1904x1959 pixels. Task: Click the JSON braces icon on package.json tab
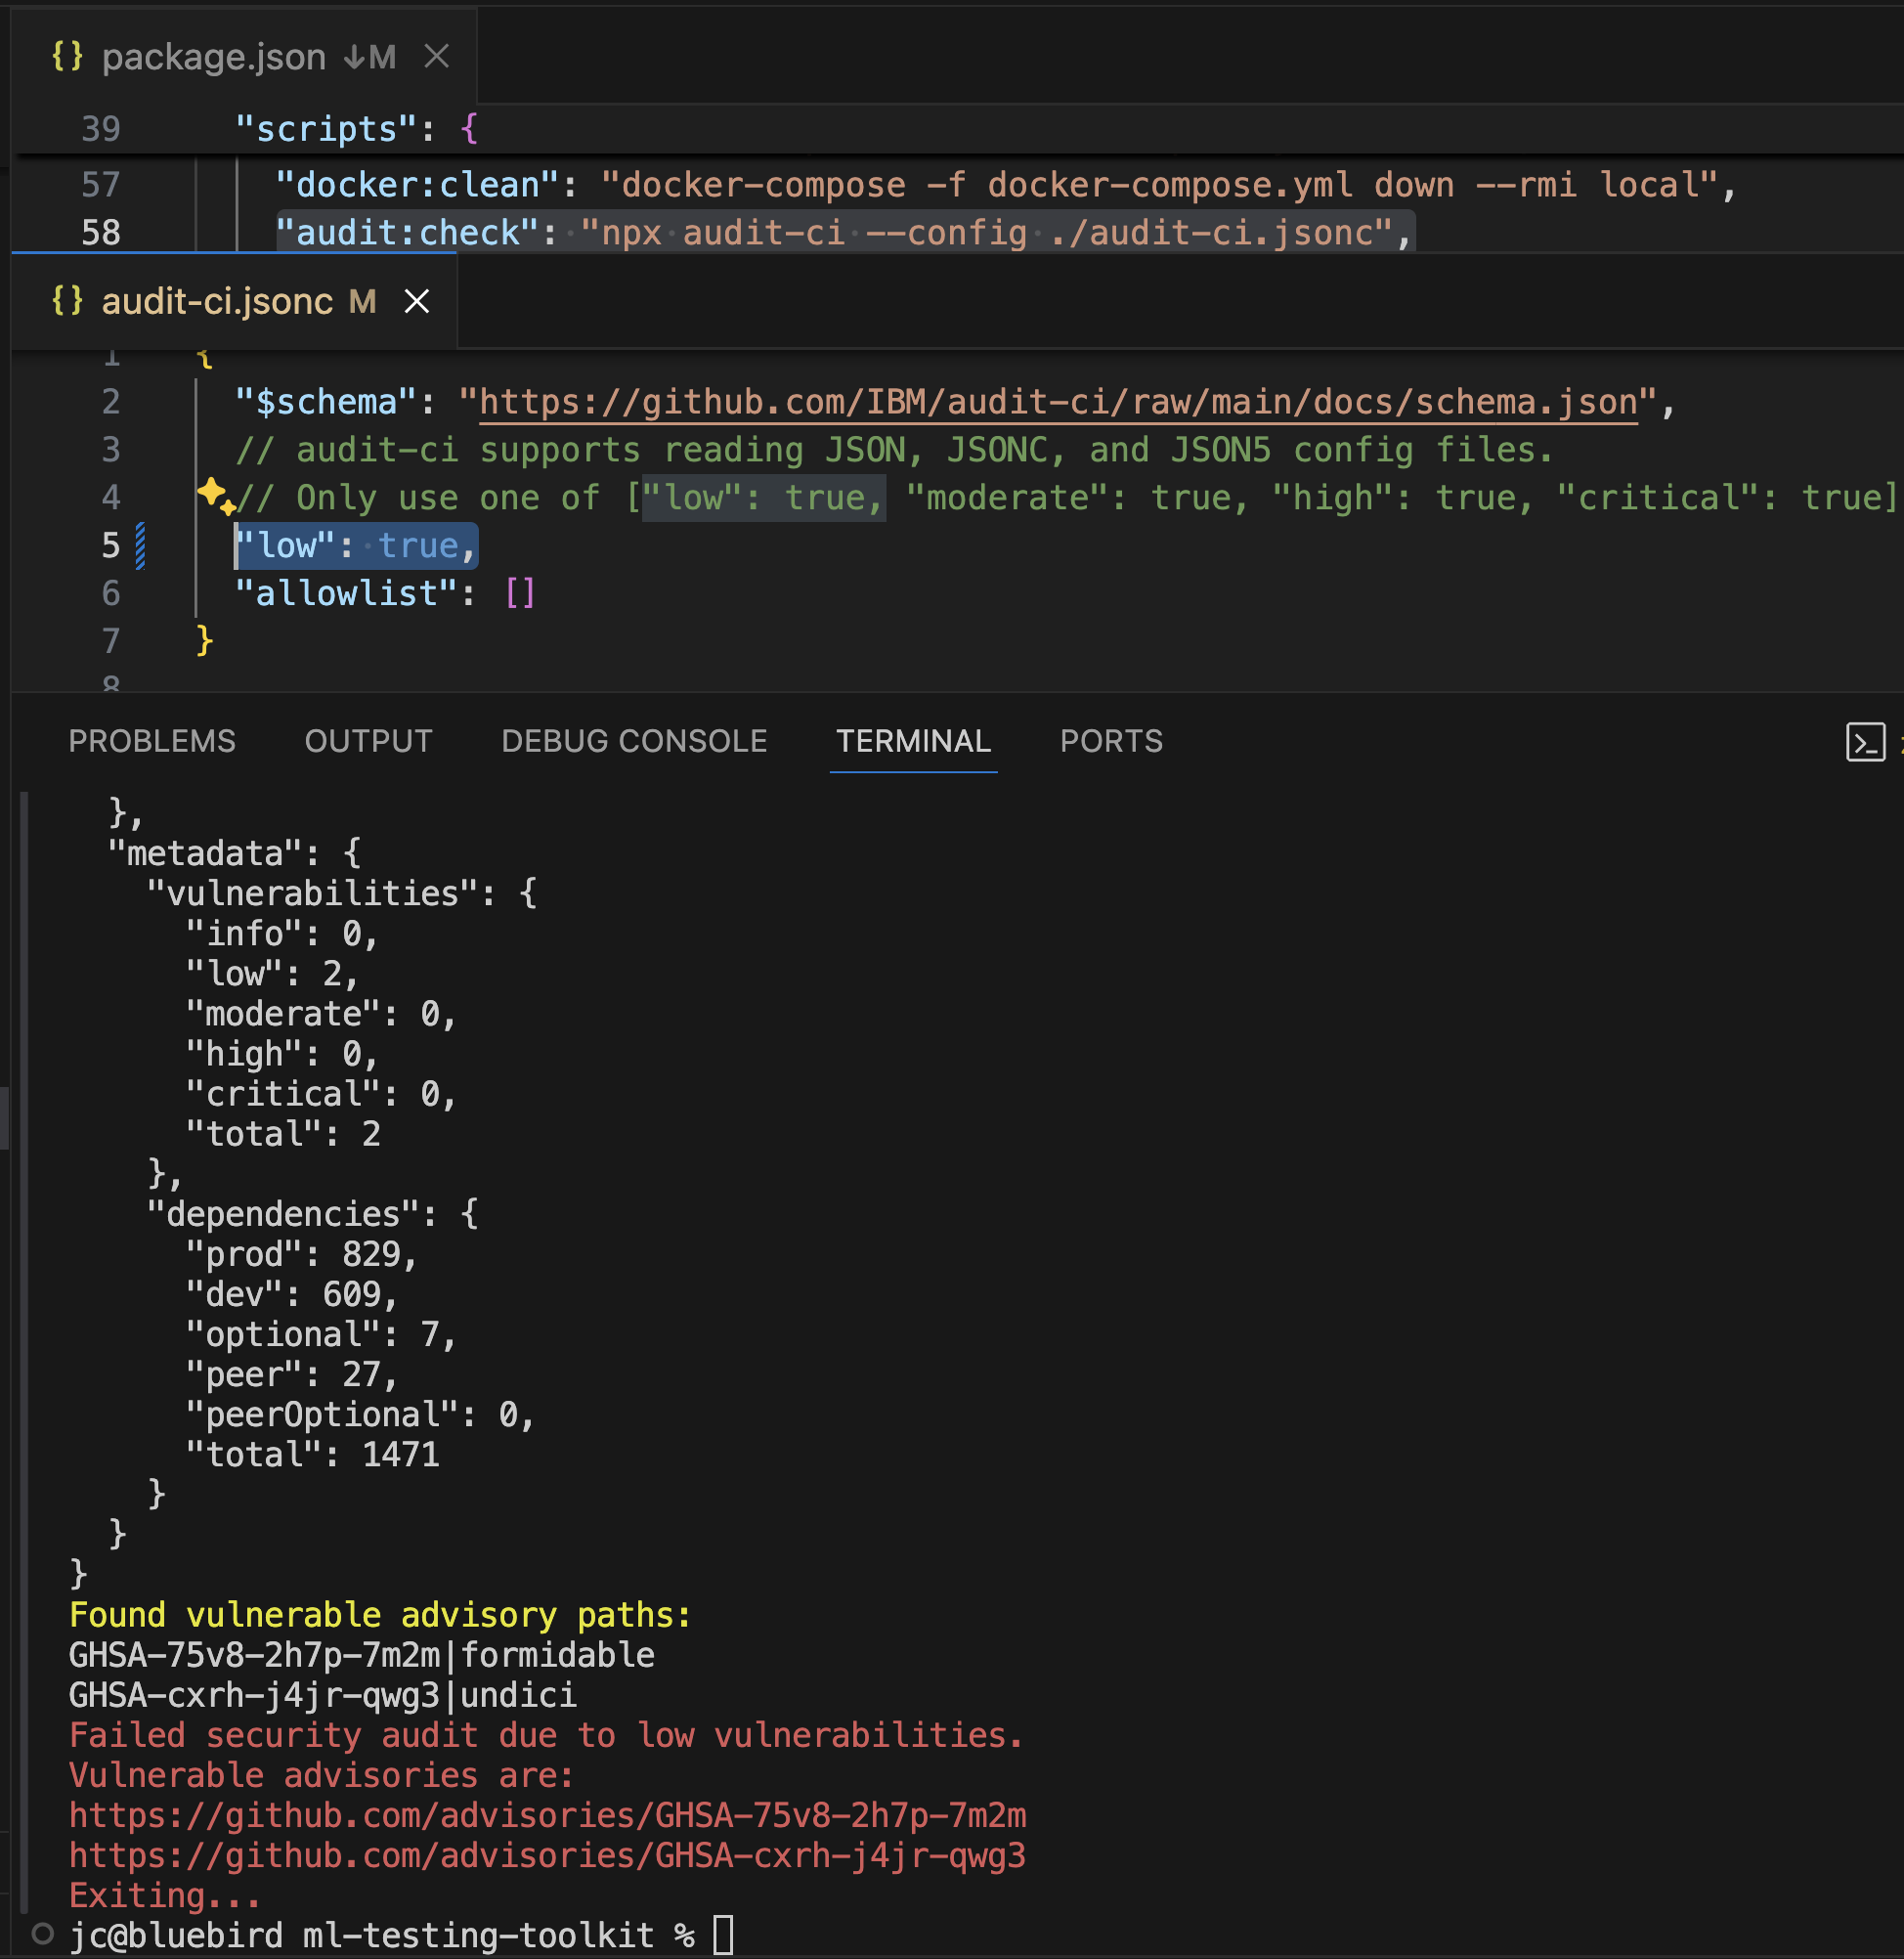(x=67, y=56)
